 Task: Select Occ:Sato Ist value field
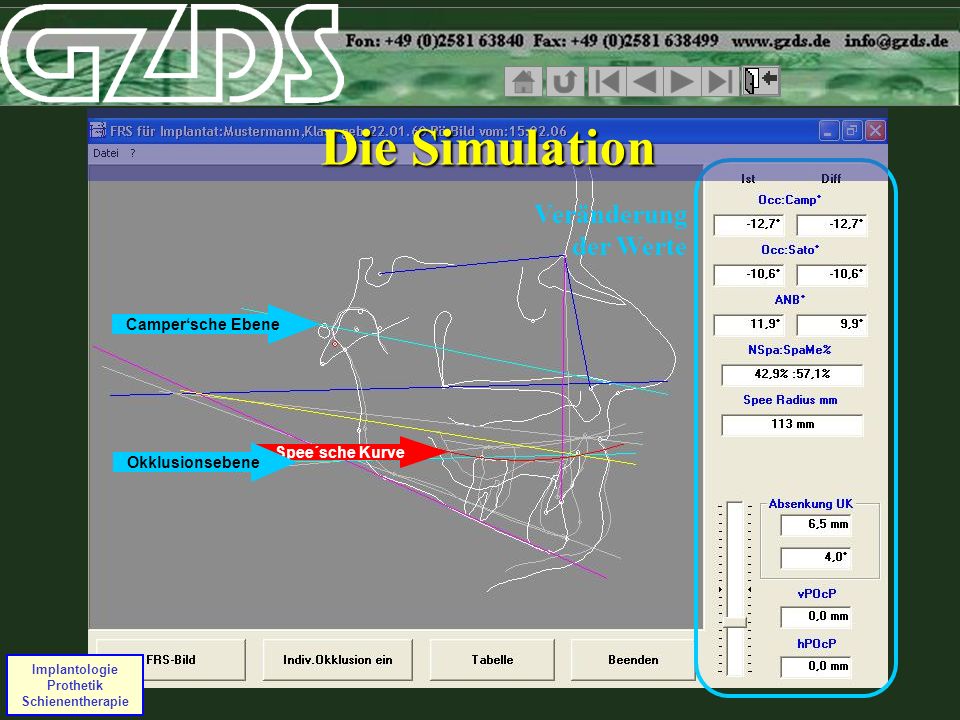tap(748, 274)
